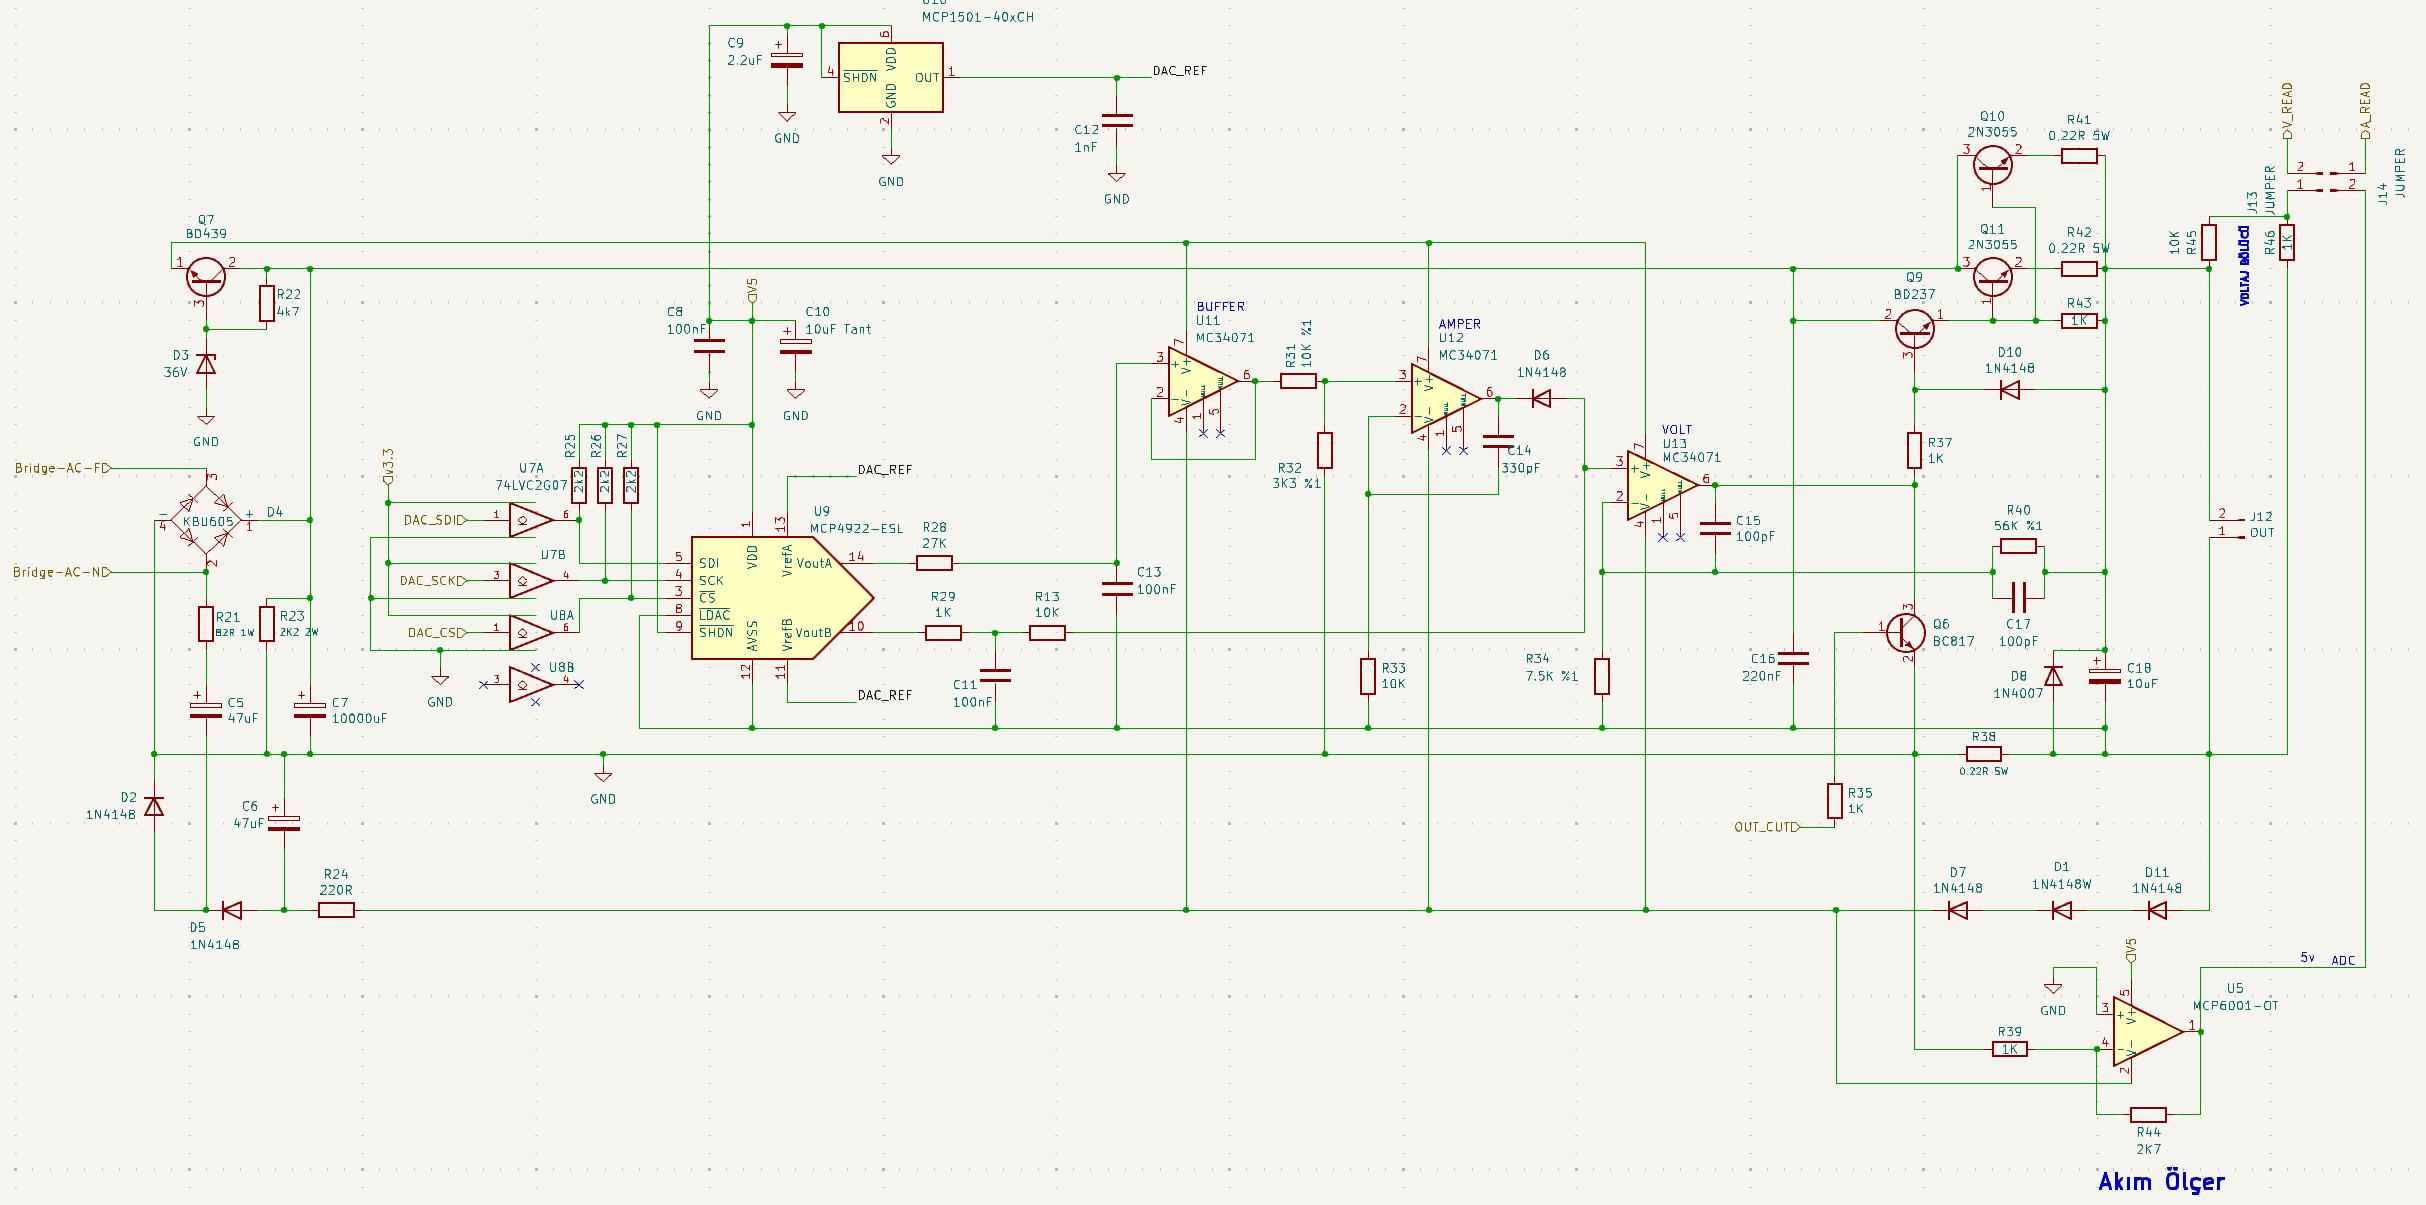The width and height of the screenshot is (2426, 1205).
Task: Select the Q10 2N3055 transistor symbol
Action: pos(1992,165)
